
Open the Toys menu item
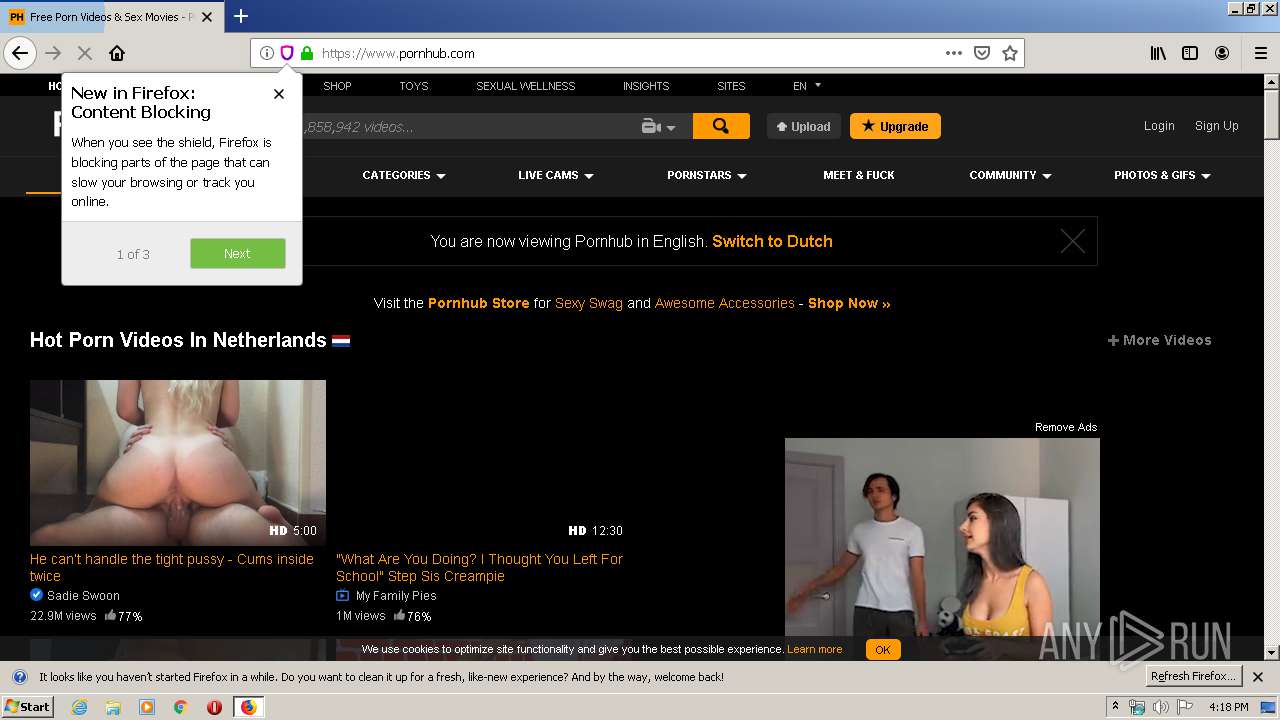414,86
